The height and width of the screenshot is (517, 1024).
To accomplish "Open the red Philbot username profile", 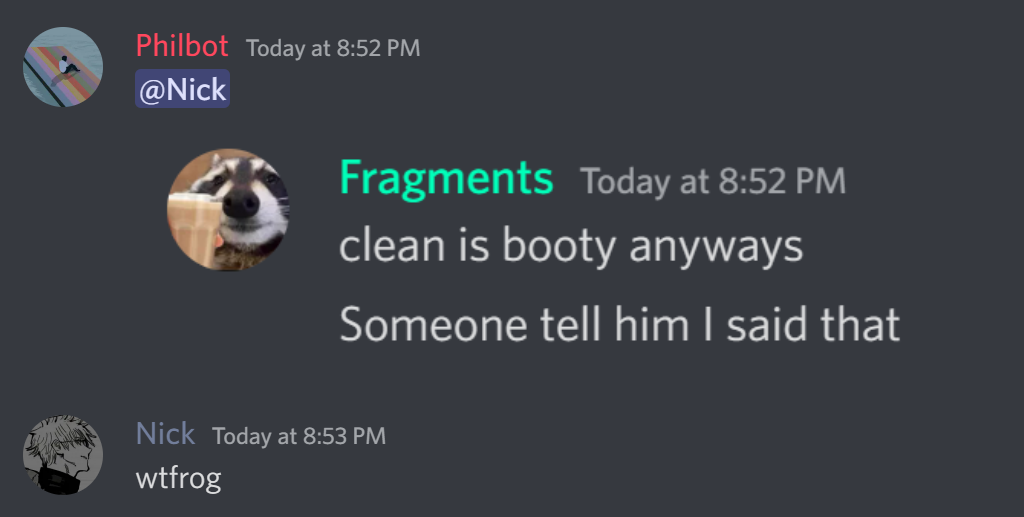I will coord(182,46).
